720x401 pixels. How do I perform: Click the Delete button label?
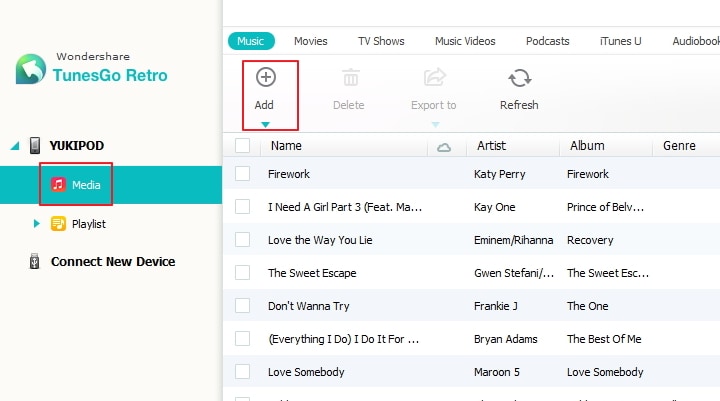[x=349, y=105]
